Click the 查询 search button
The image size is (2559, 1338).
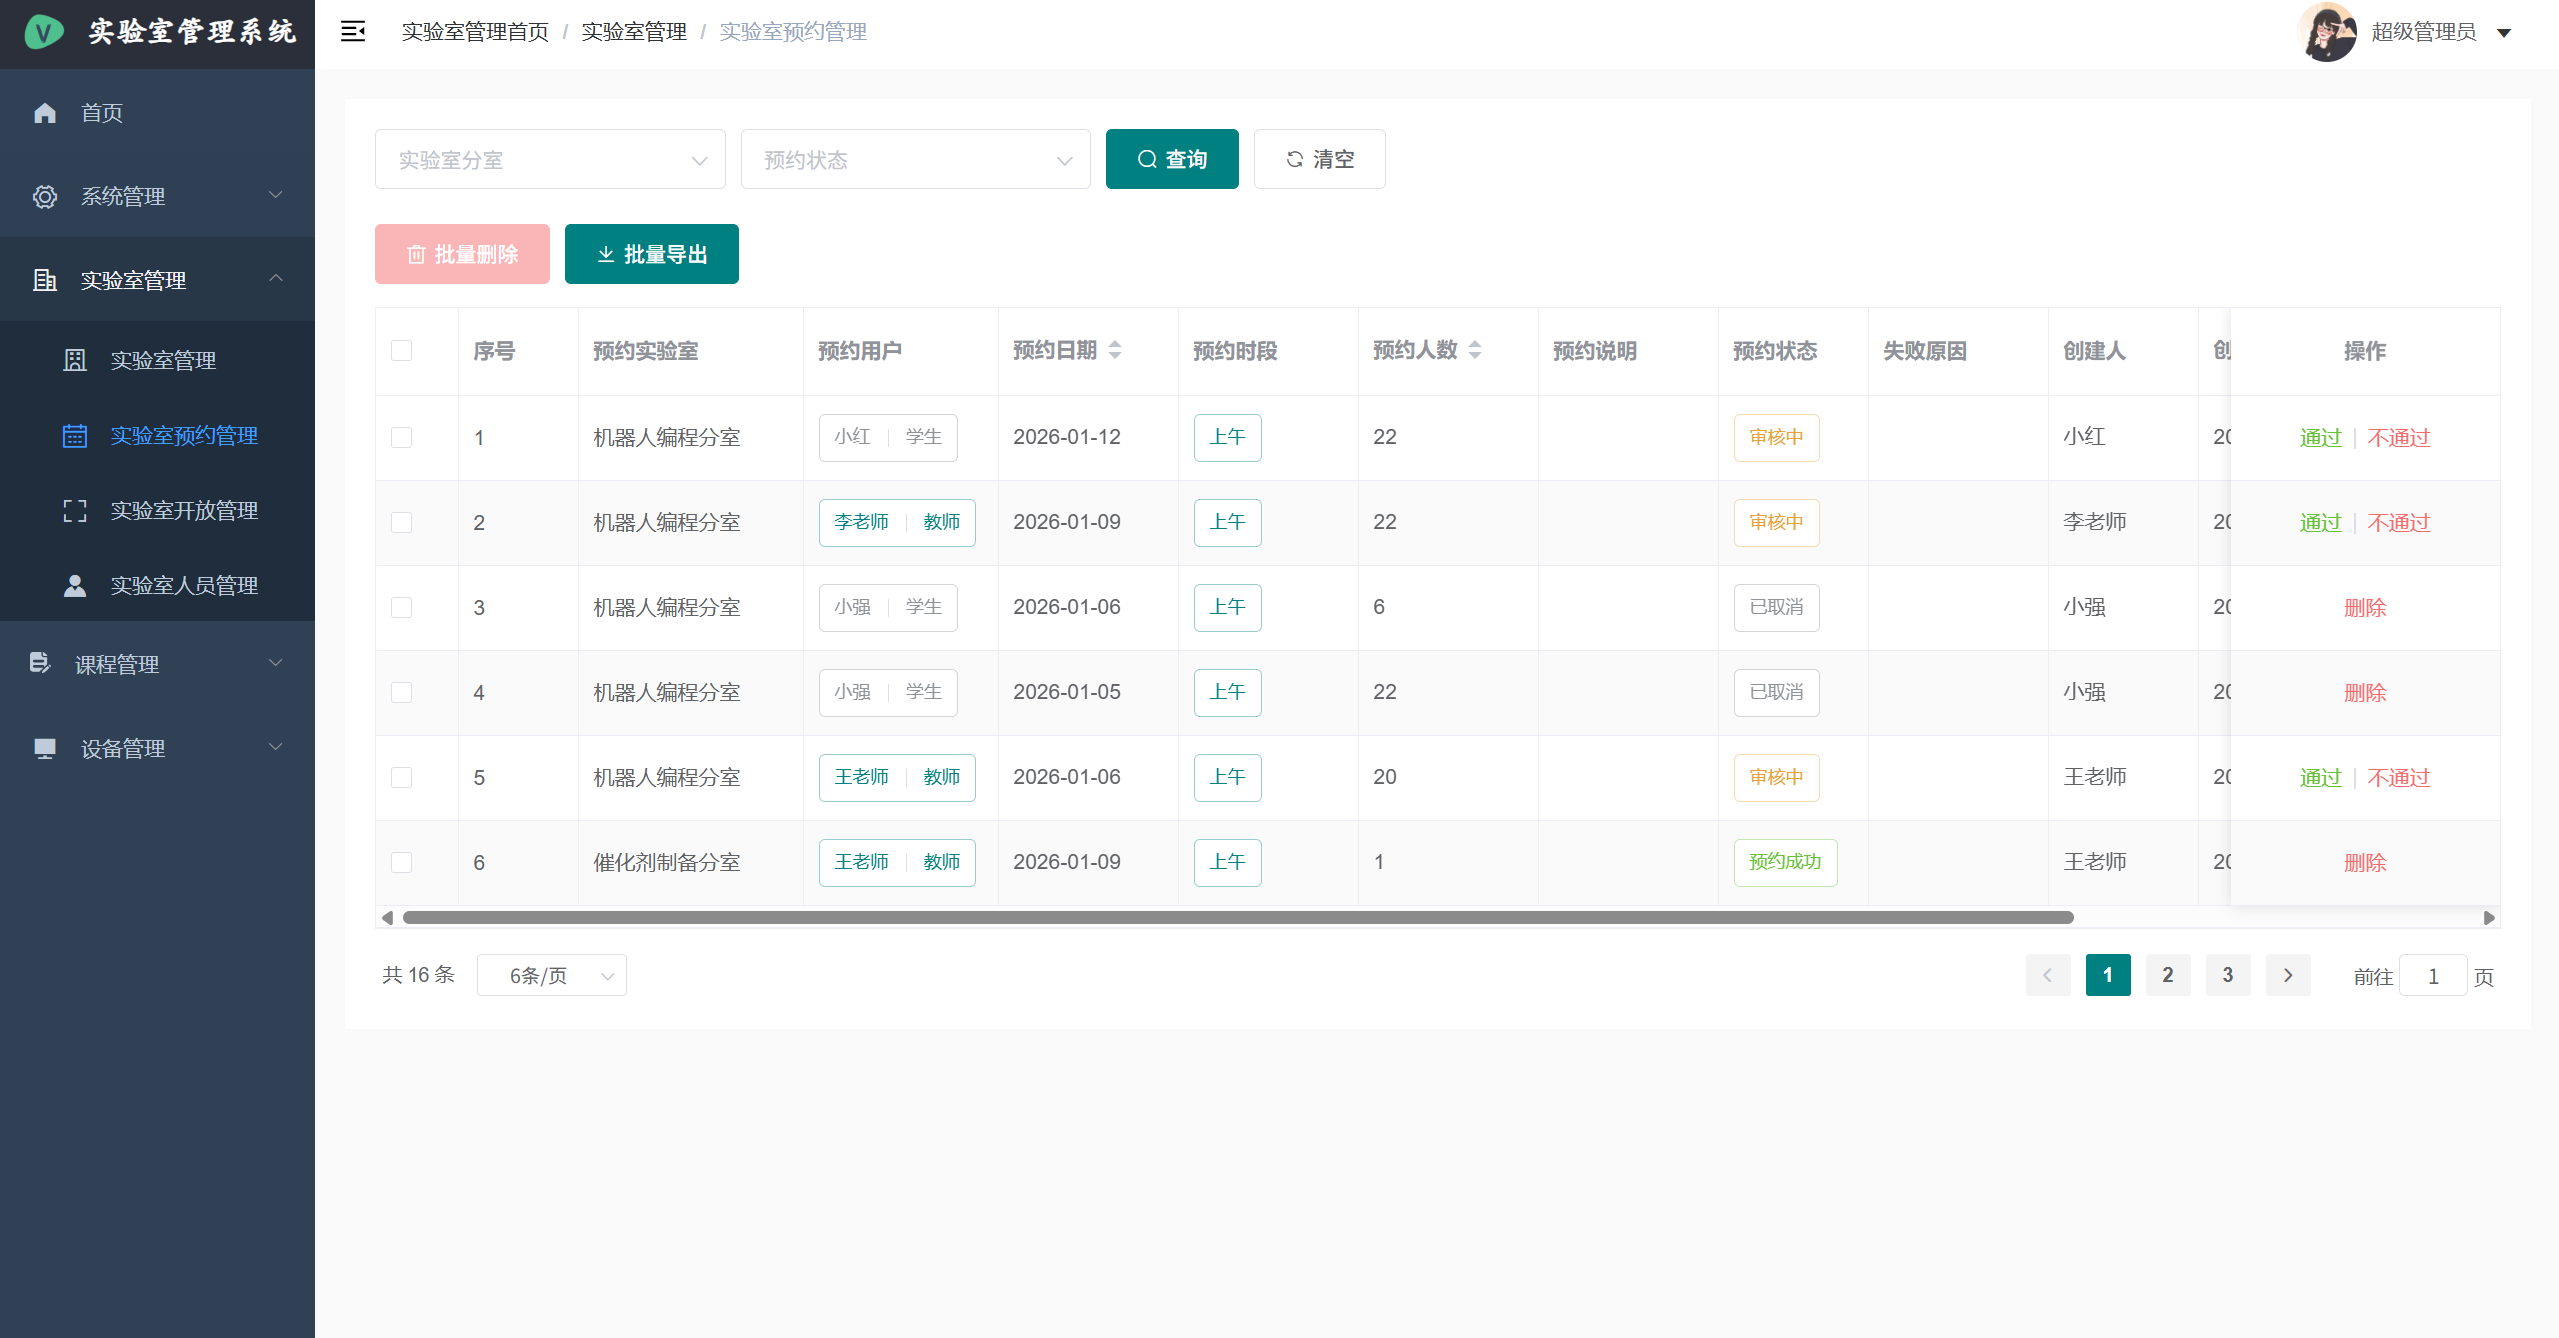(1172, 160)
